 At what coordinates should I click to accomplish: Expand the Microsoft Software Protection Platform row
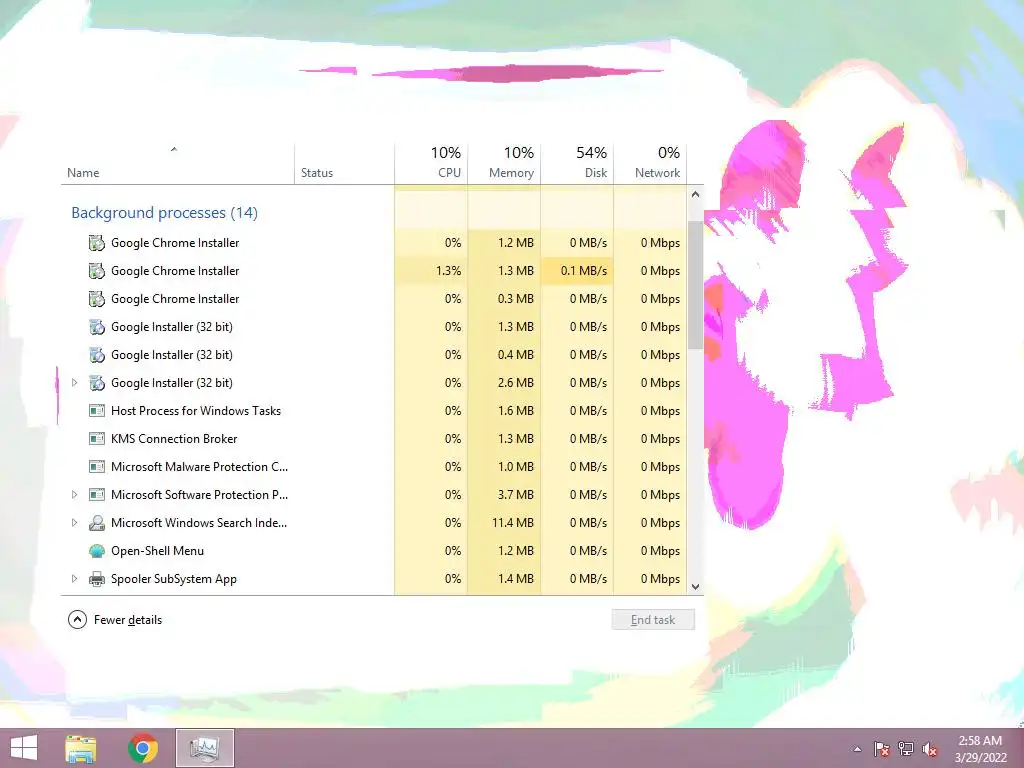pos(74,495)
